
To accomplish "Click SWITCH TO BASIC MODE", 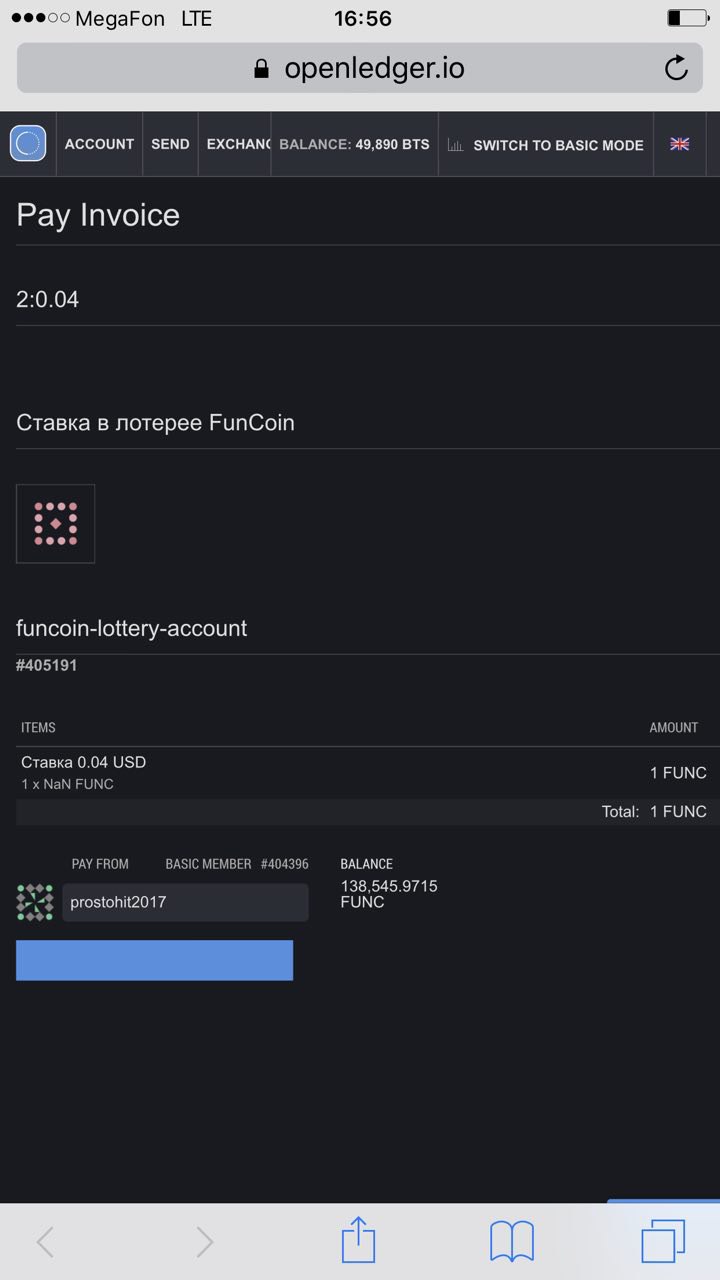I will point(558,145).
